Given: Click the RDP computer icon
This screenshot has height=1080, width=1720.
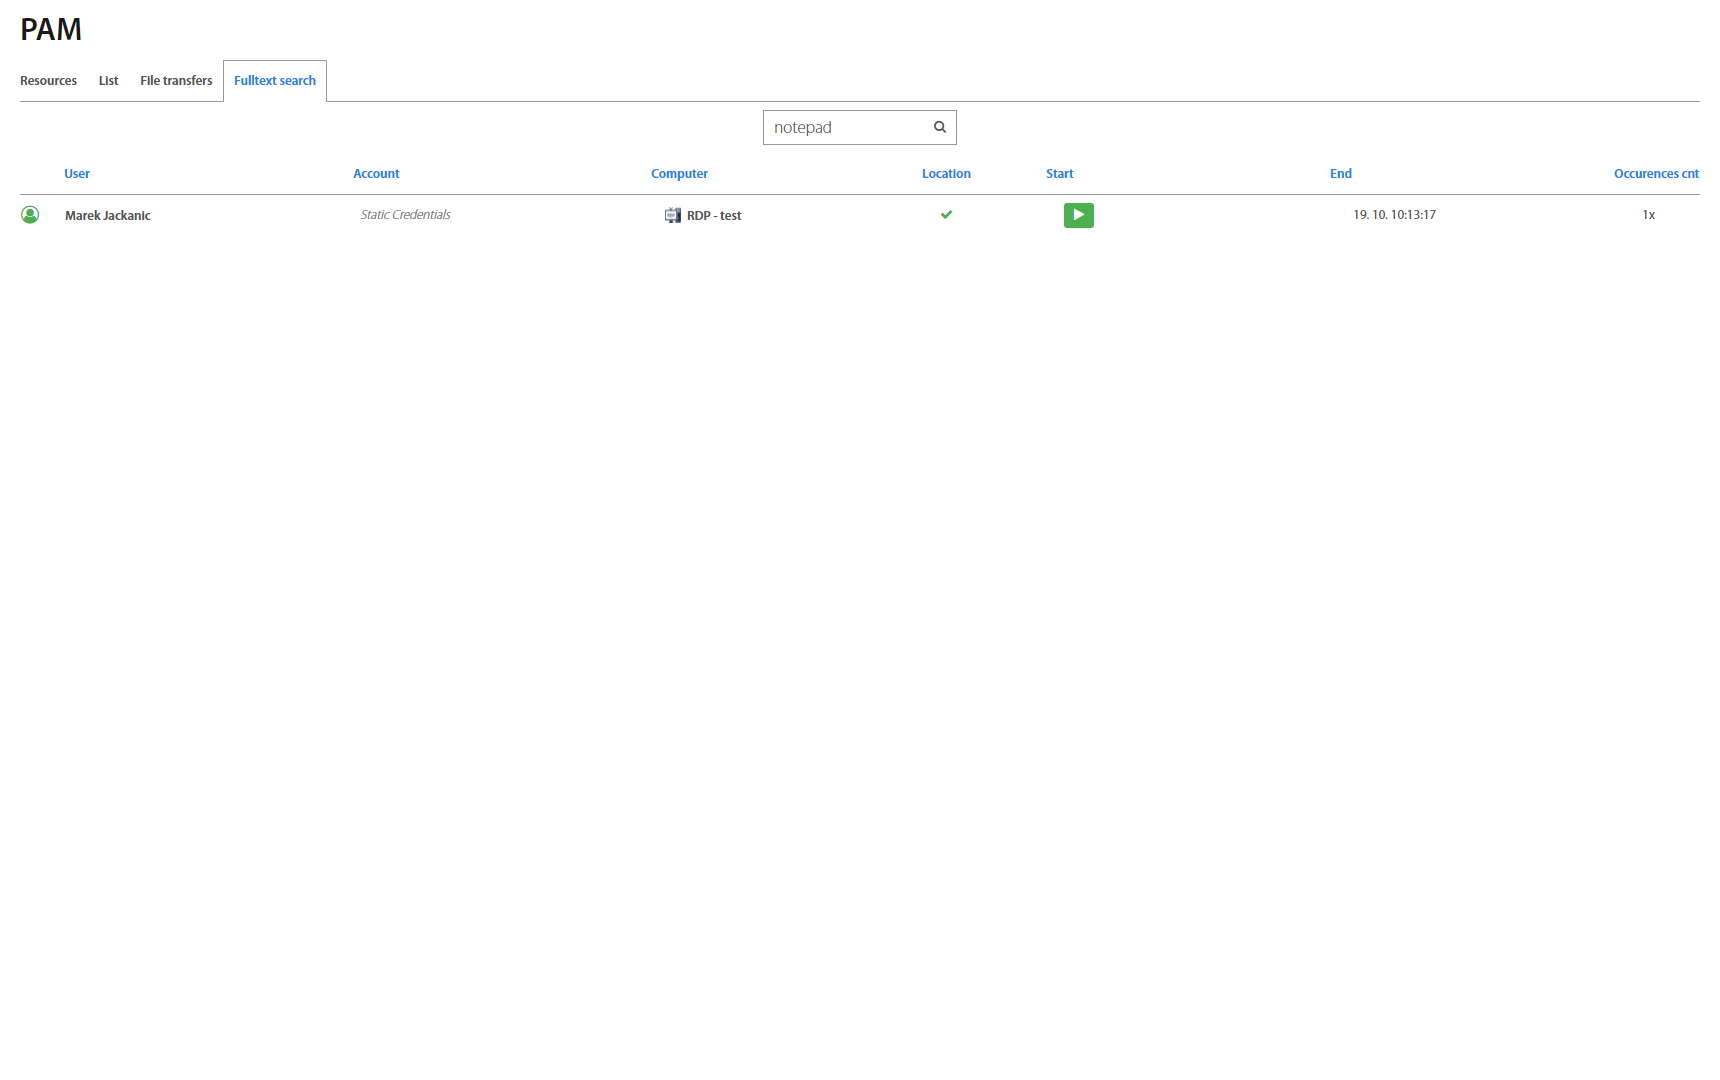Looking at the screenshot, I should (673, 215).
